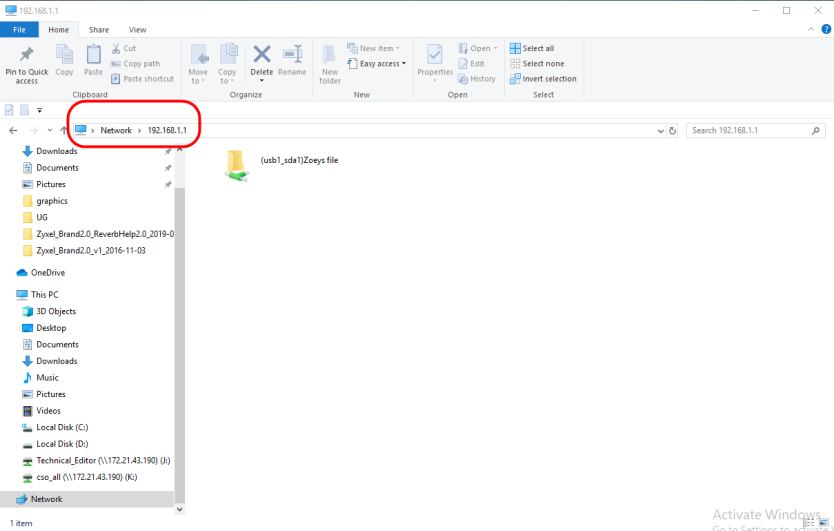The width and height of the screenshot is (834, 531).
Task: Create a New folder from the ribbon
Action: pos(330,62)
